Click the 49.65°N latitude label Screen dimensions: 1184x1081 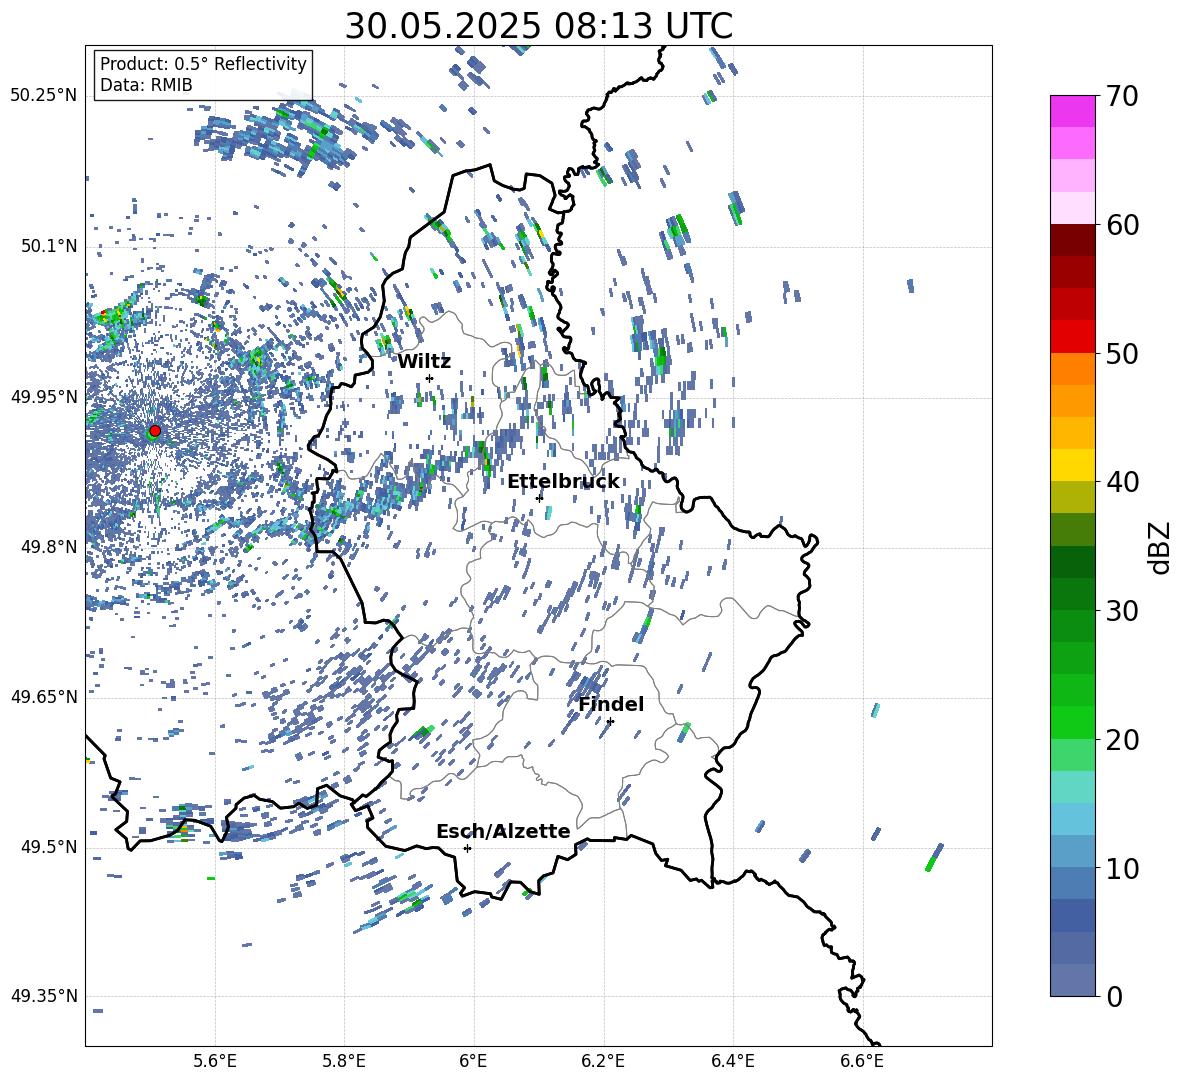pyautogui.click(x=44, y=696)
